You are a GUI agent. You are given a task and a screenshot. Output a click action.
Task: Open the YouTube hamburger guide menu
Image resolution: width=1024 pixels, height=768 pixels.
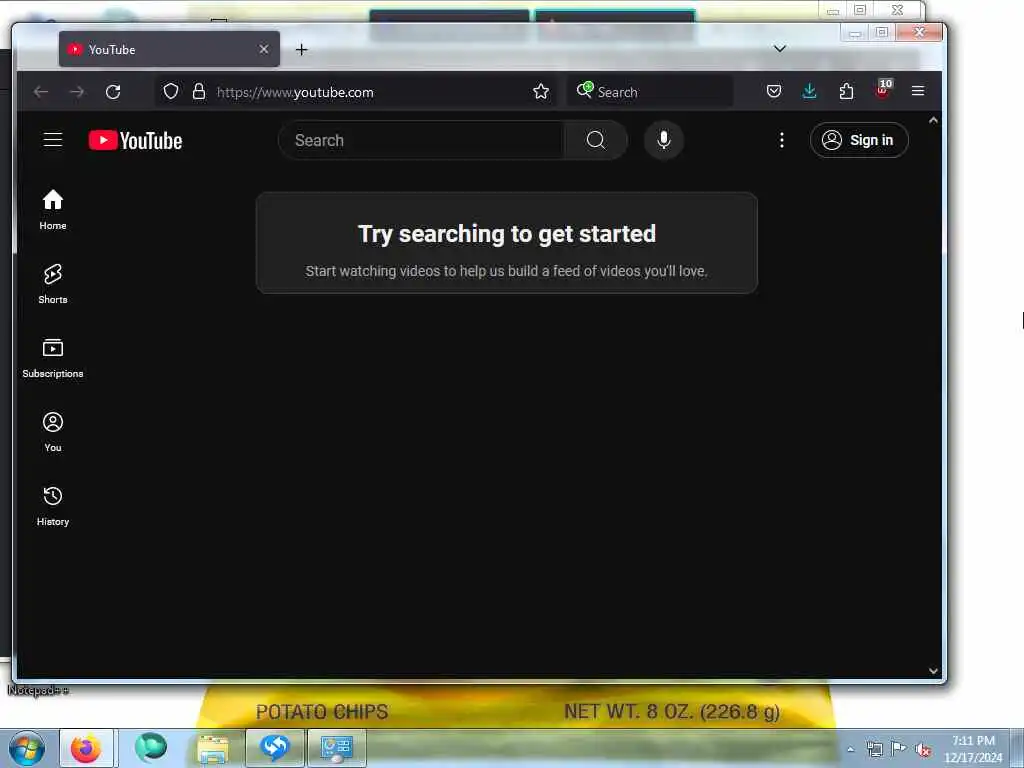pyautogui.click(x=53, y=140)
